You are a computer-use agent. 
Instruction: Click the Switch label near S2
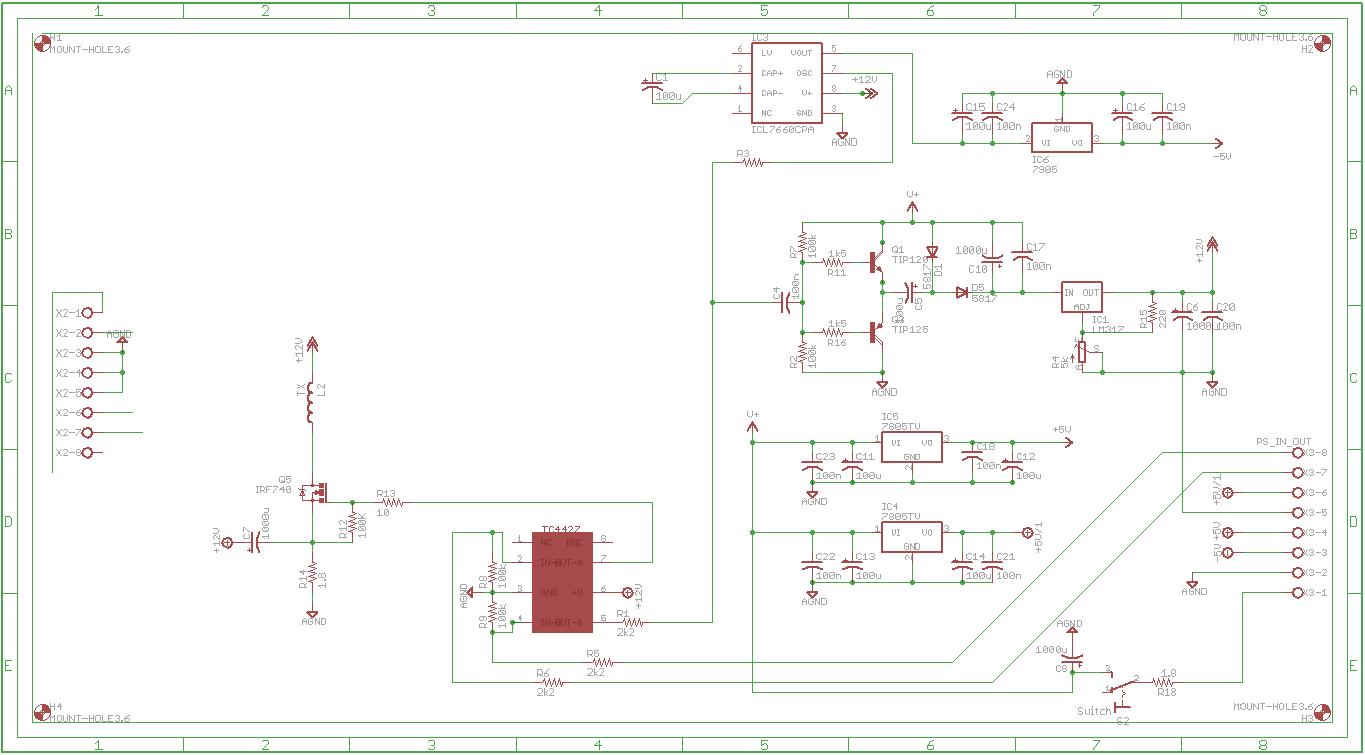point(1094,711)
